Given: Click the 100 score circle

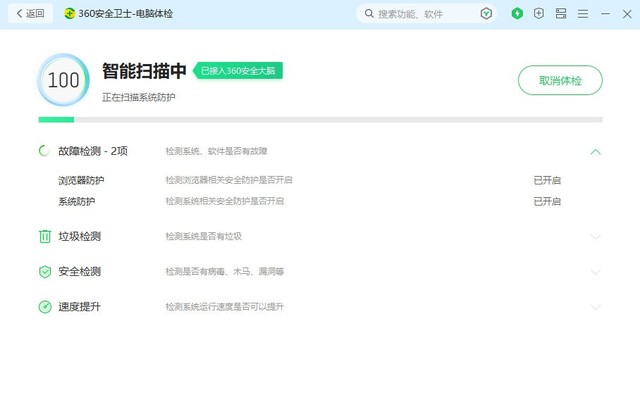Looking at the screenshot, I should 63,80.
